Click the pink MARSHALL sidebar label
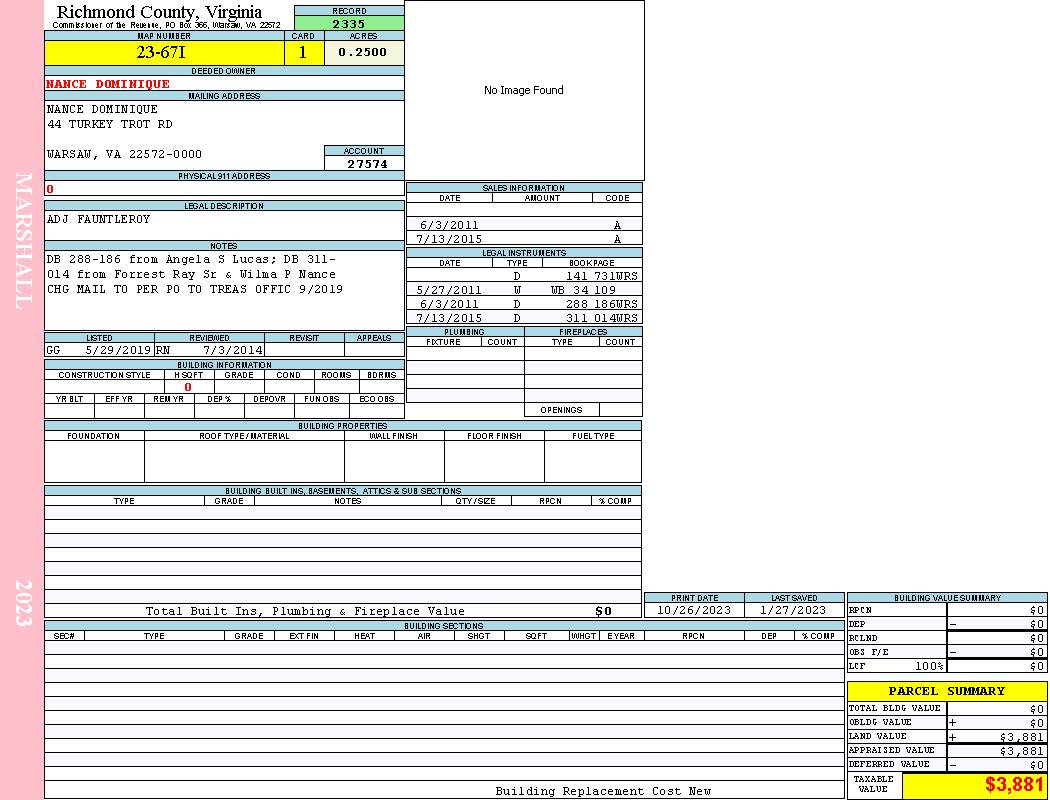The height and width of the screenshot is (800, 1050). click(x=24, y=241)
